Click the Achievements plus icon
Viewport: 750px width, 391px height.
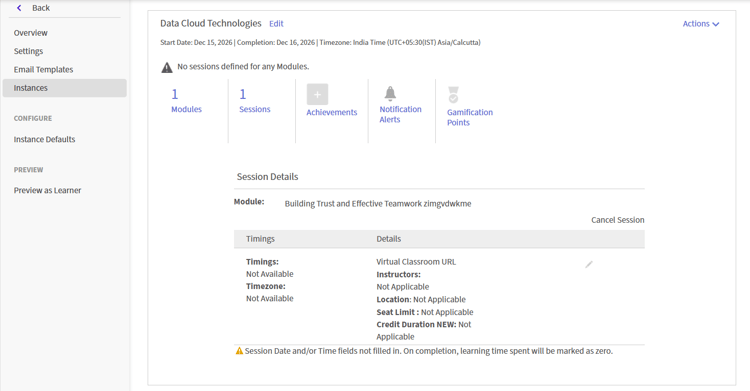click(317, 94)
